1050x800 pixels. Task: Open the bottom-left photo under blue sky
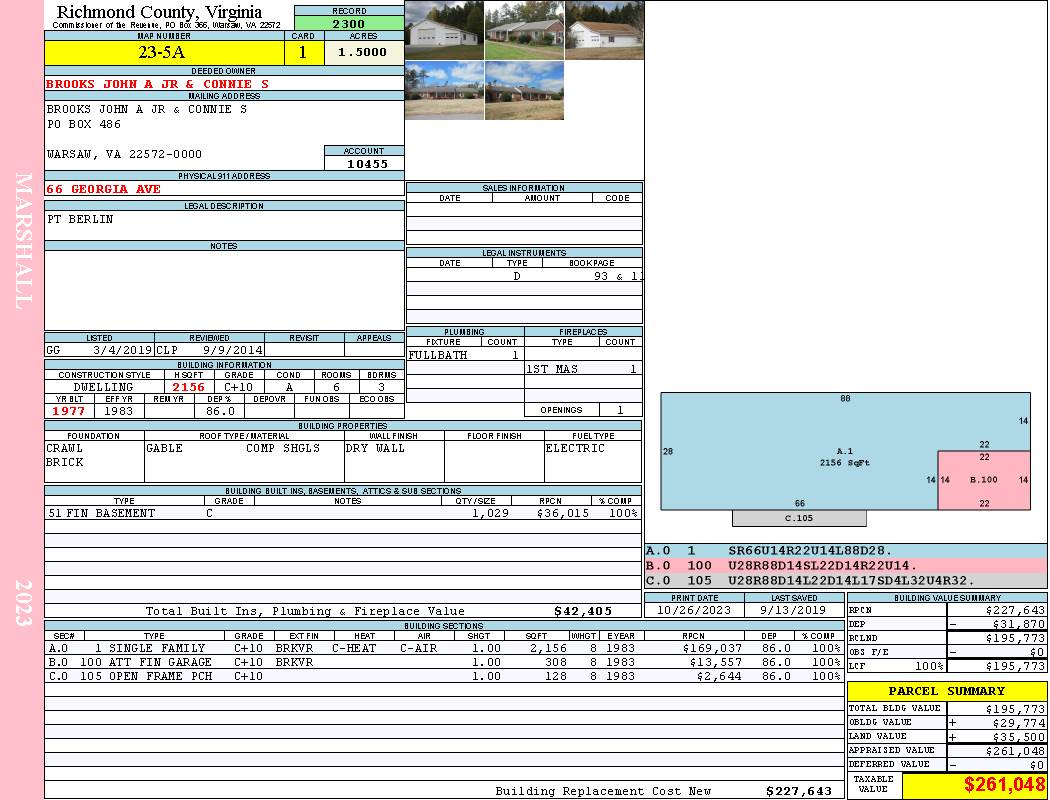444,91
